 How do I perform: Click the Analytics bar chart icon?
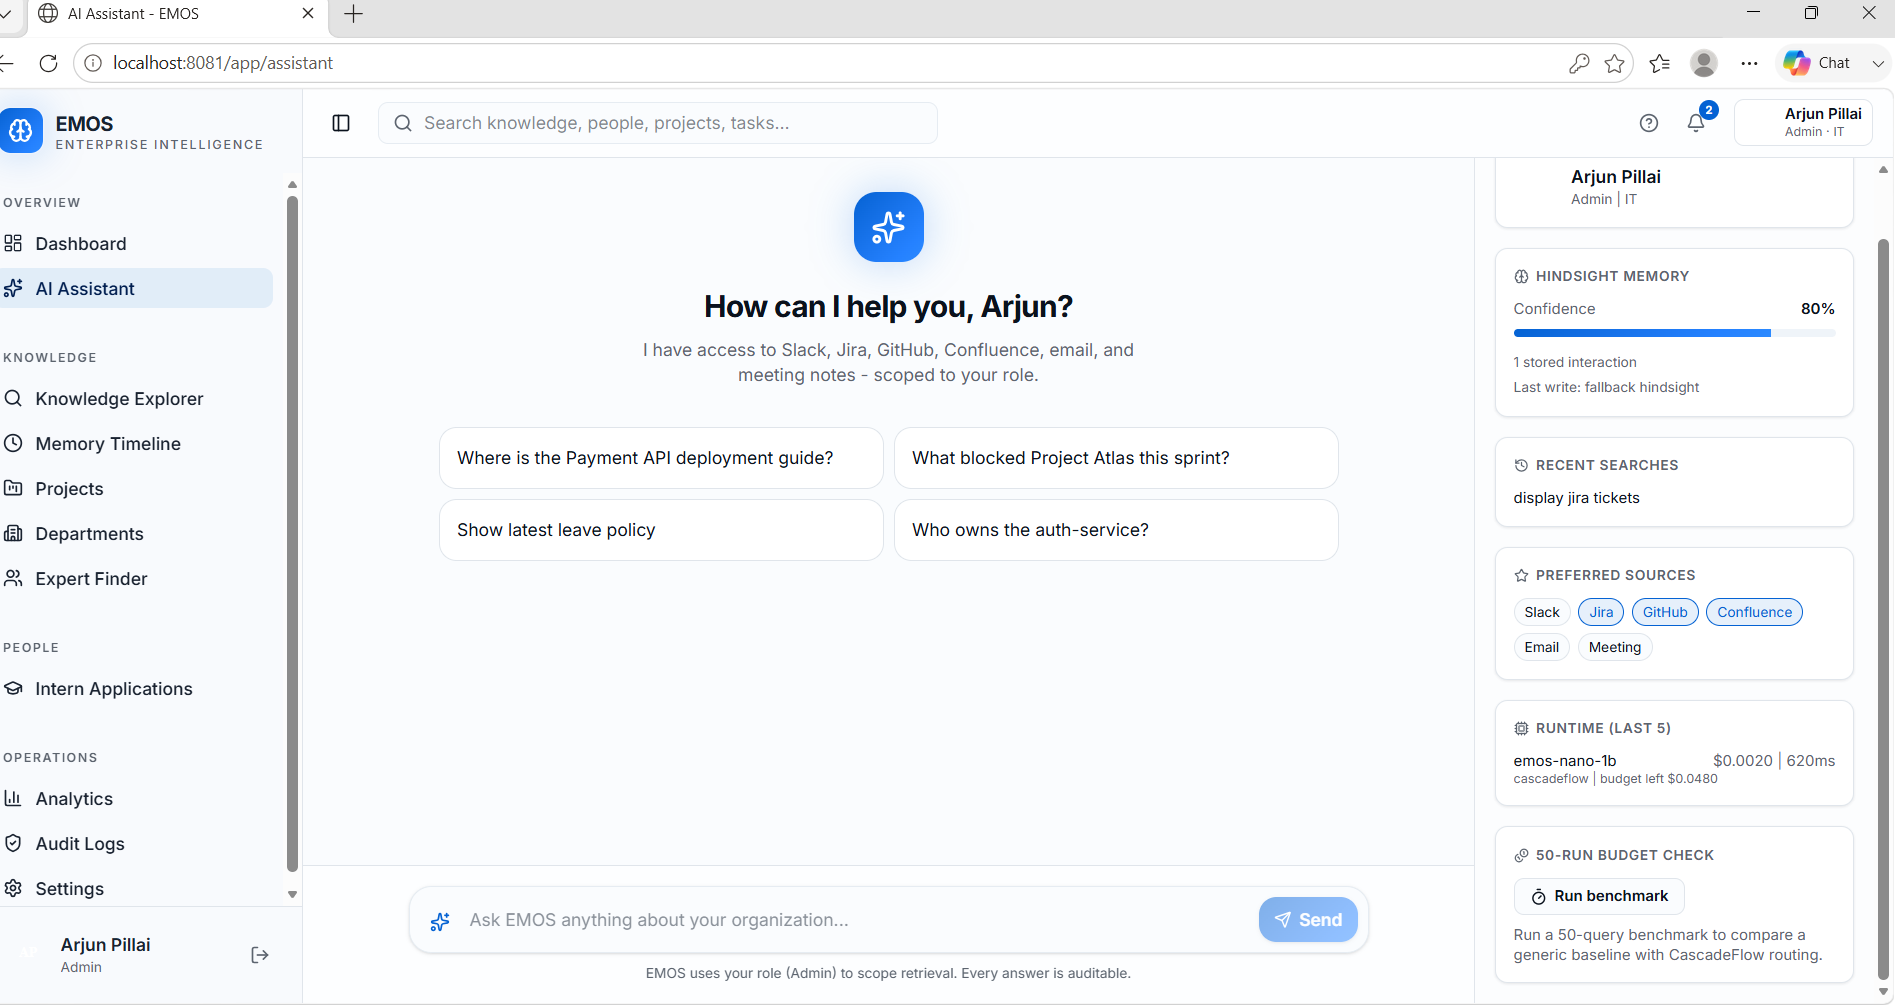point(13,798)
